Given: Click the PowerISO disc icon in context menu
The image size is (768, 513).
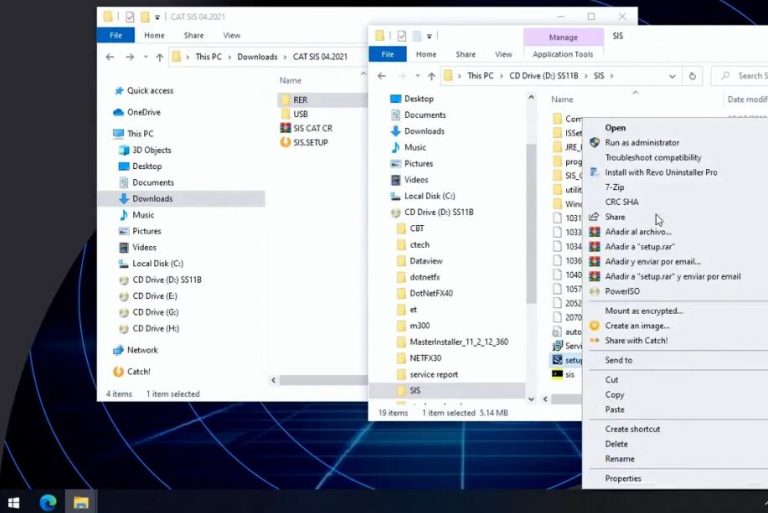Looking at the screenshot, I should [594, 291].
